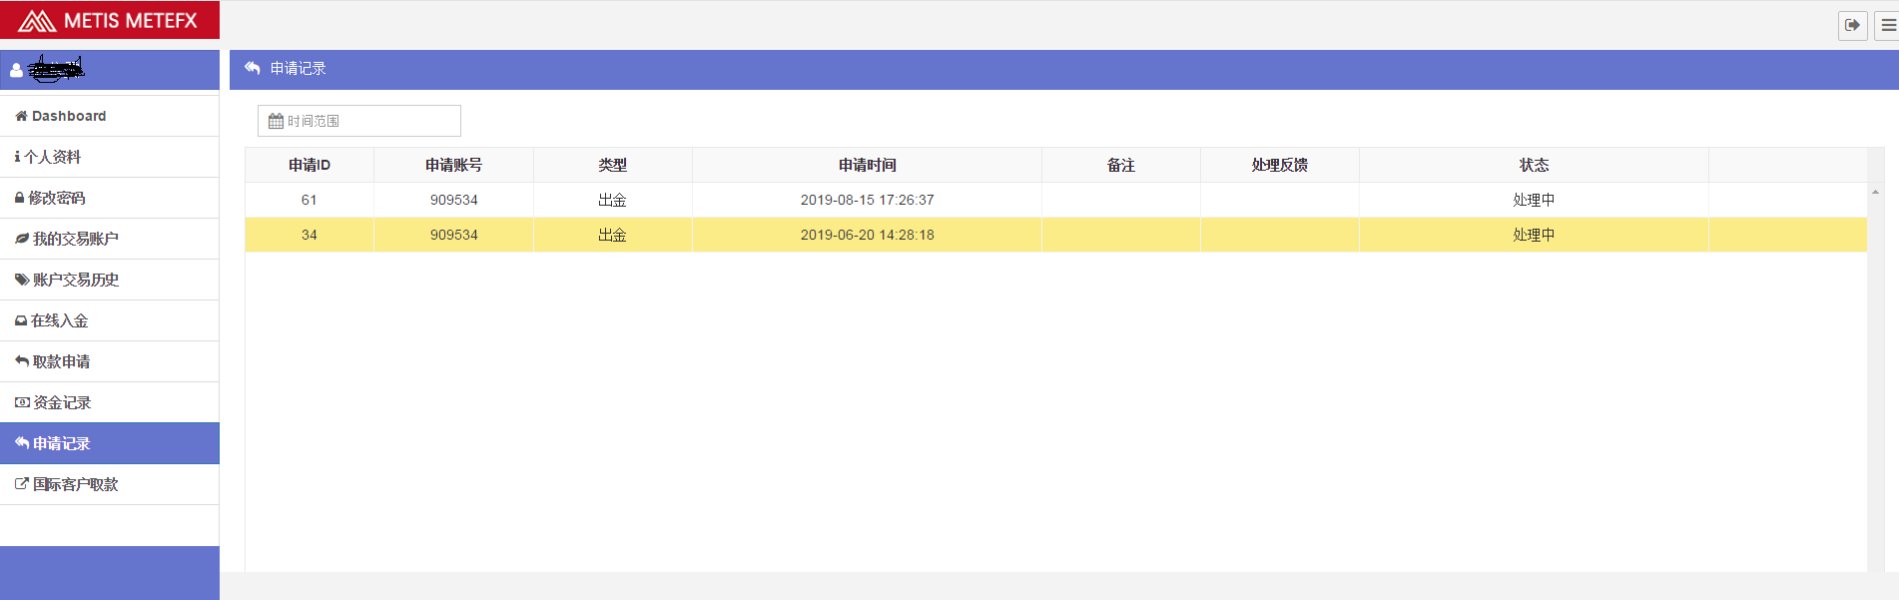Click account 909534 in row 61
This screenshot has height=600, width=1899.
click(454, 200)
